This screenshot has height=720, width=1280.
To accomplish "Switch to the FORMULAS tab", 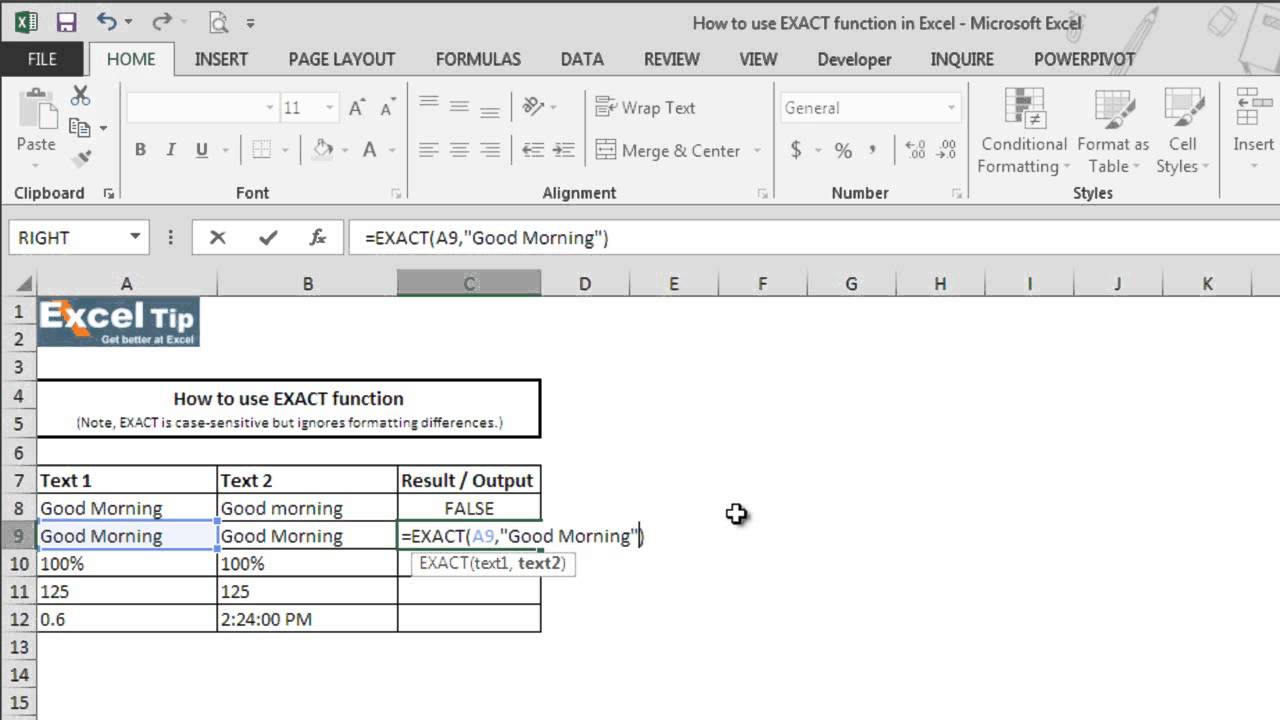I will point(478,59).
